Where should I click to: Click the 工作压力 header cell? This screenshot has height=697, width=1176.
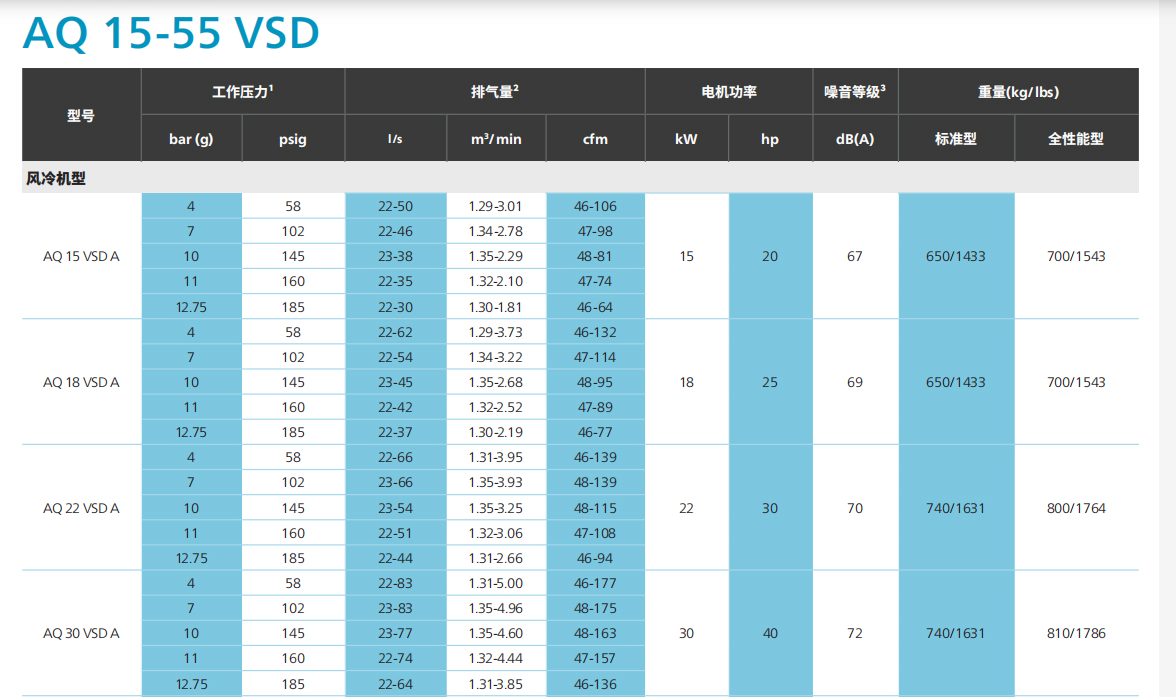pos(243,92)
